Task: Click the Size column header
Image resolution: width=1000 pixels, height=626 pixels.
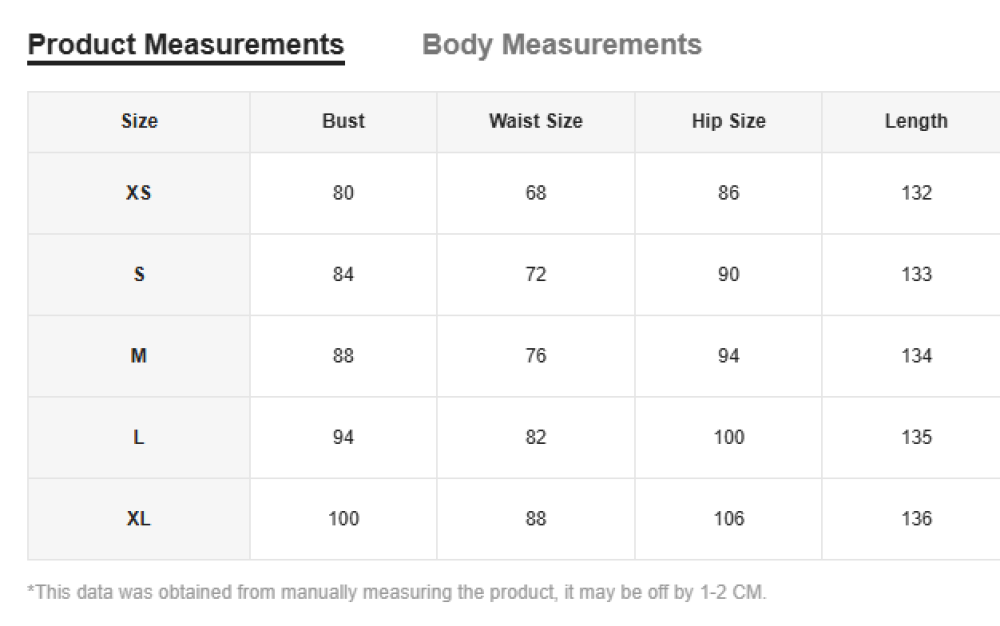Action: [139, 121]
